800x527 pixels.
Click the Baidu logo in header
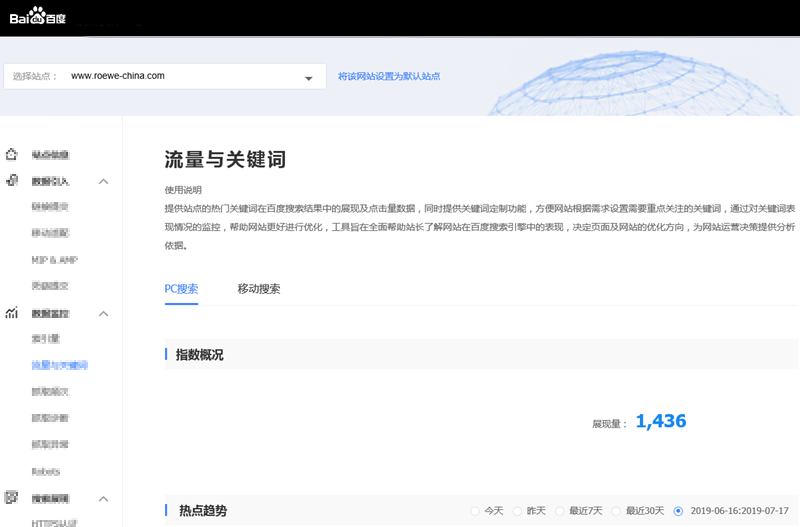tap(37, 16)
